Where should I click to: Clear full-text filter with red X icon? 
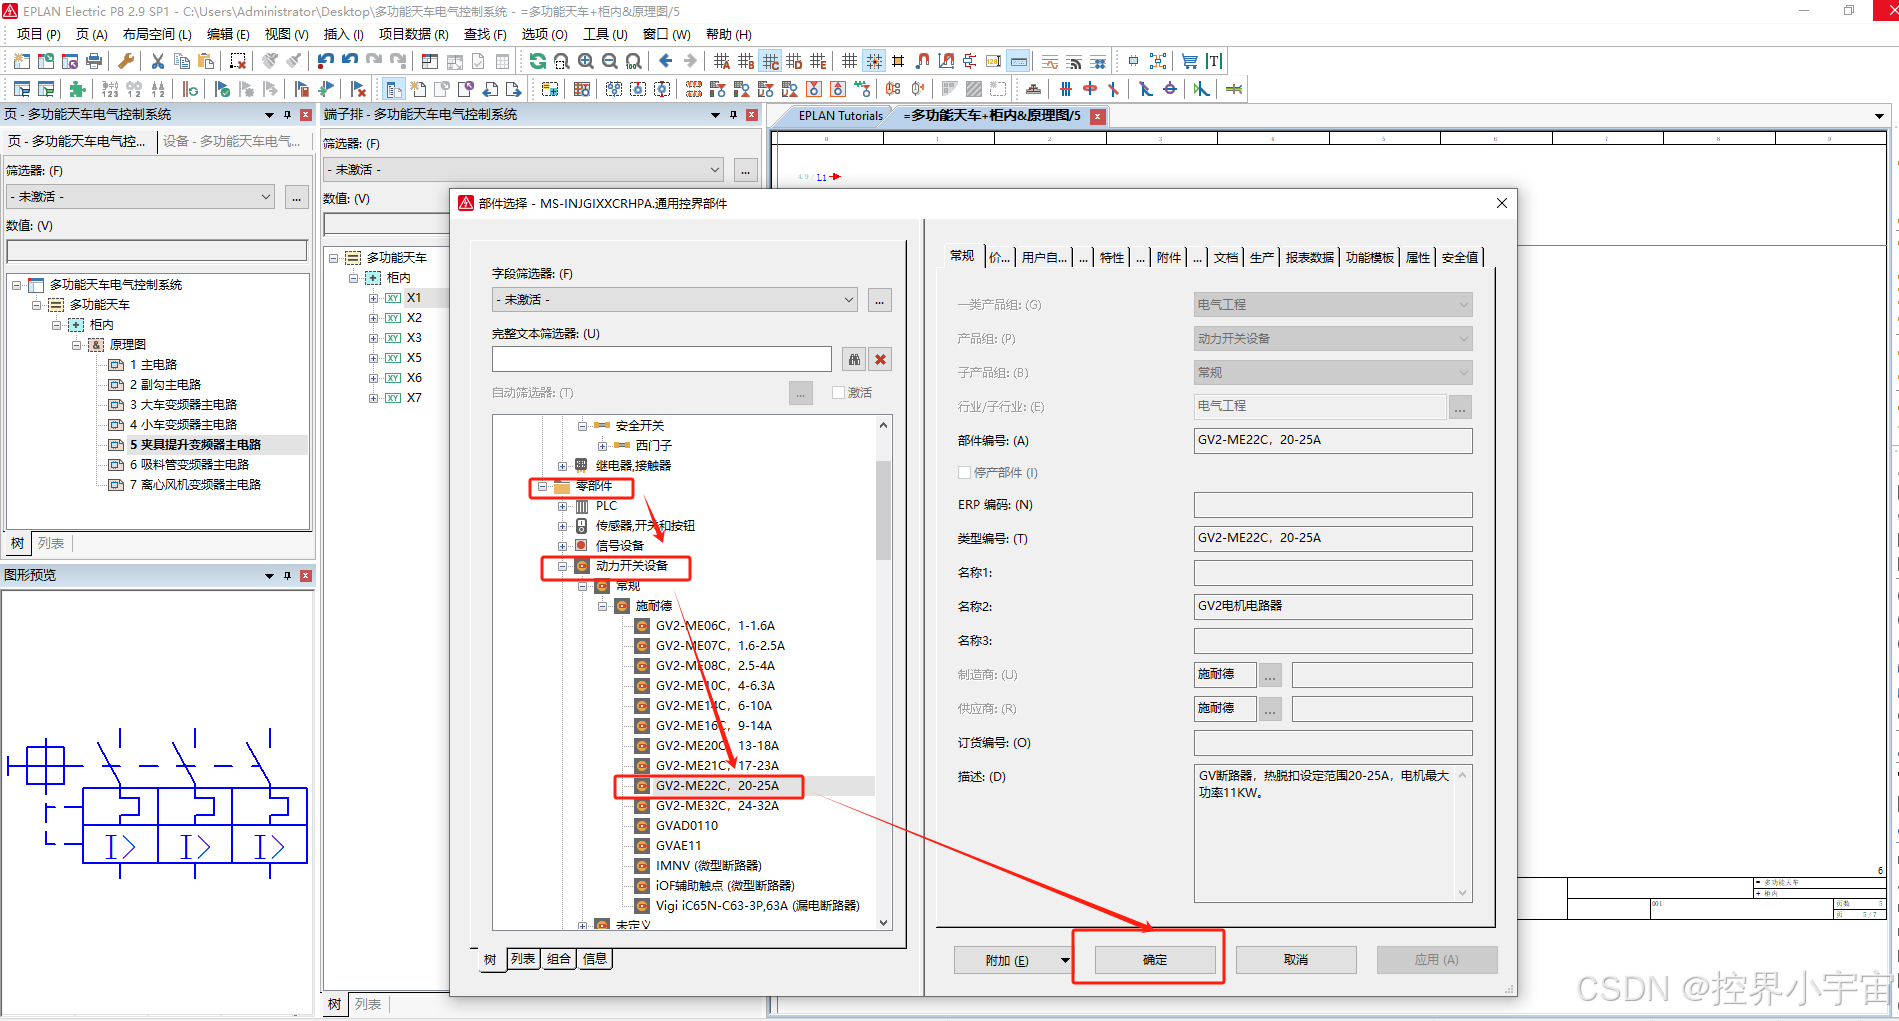point(880,359)
